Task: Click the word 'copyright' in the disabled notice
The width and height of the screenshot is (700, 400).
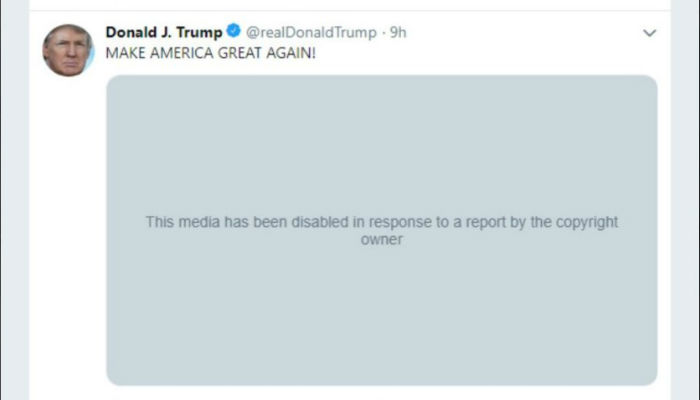Action: 586,222
